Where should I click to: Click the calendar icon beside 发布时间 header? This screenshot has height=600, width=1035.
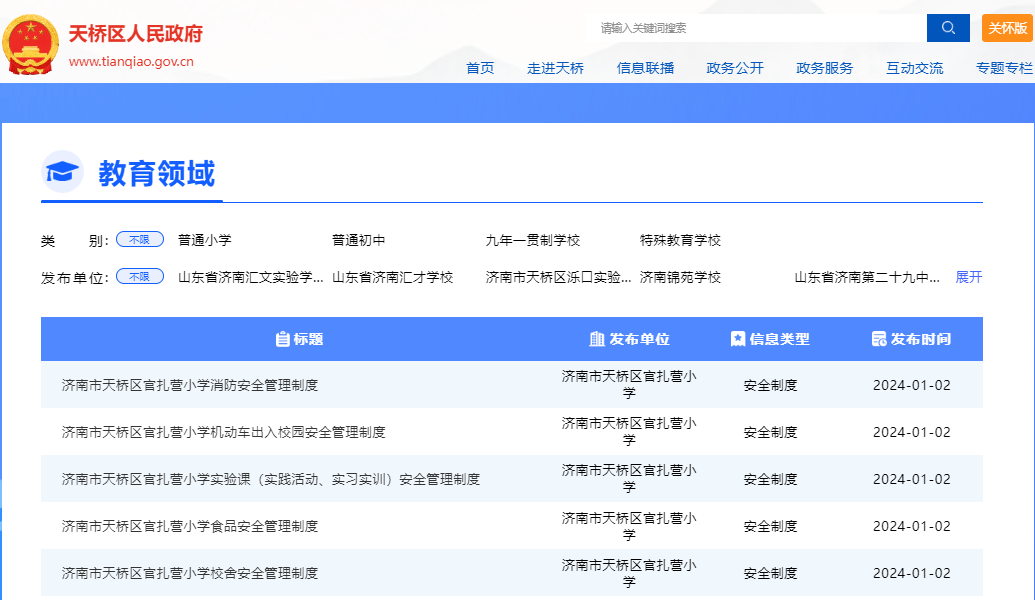pos(879,339)
